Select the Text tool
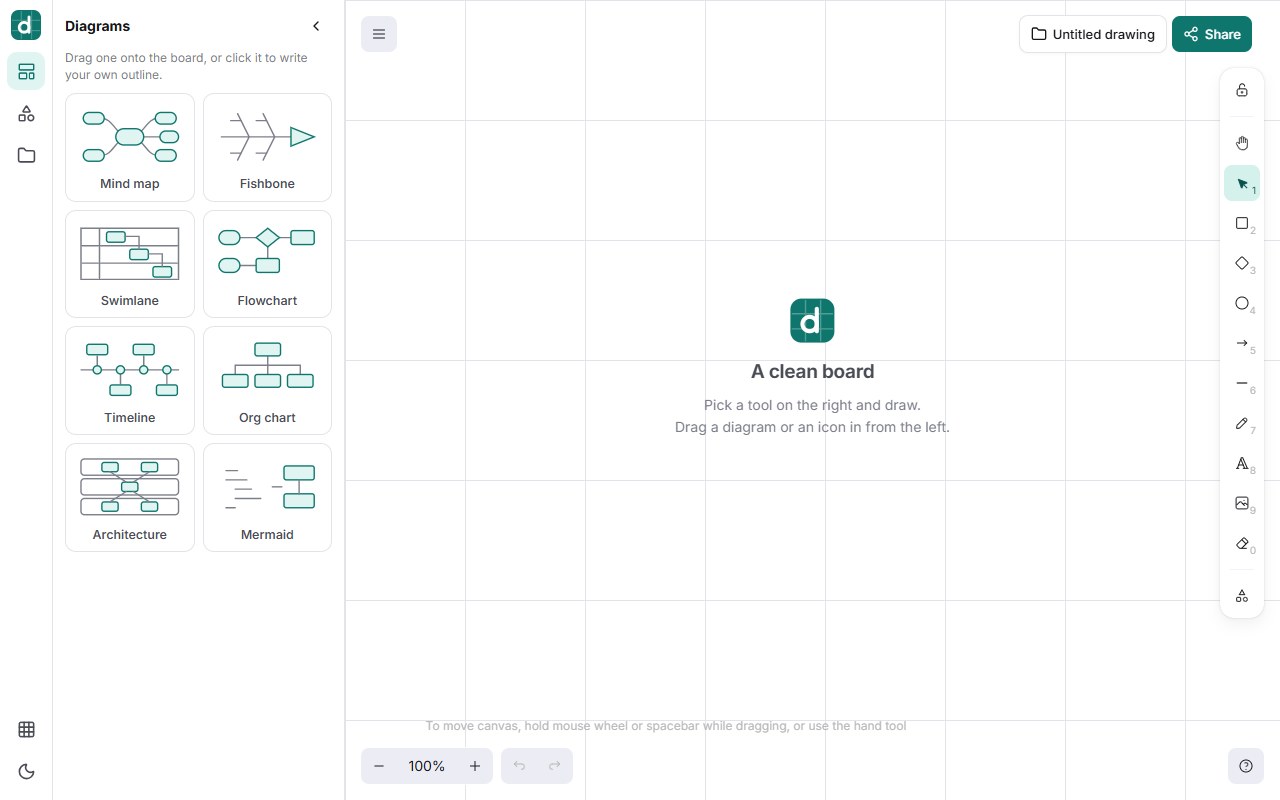 point(1242,463)
